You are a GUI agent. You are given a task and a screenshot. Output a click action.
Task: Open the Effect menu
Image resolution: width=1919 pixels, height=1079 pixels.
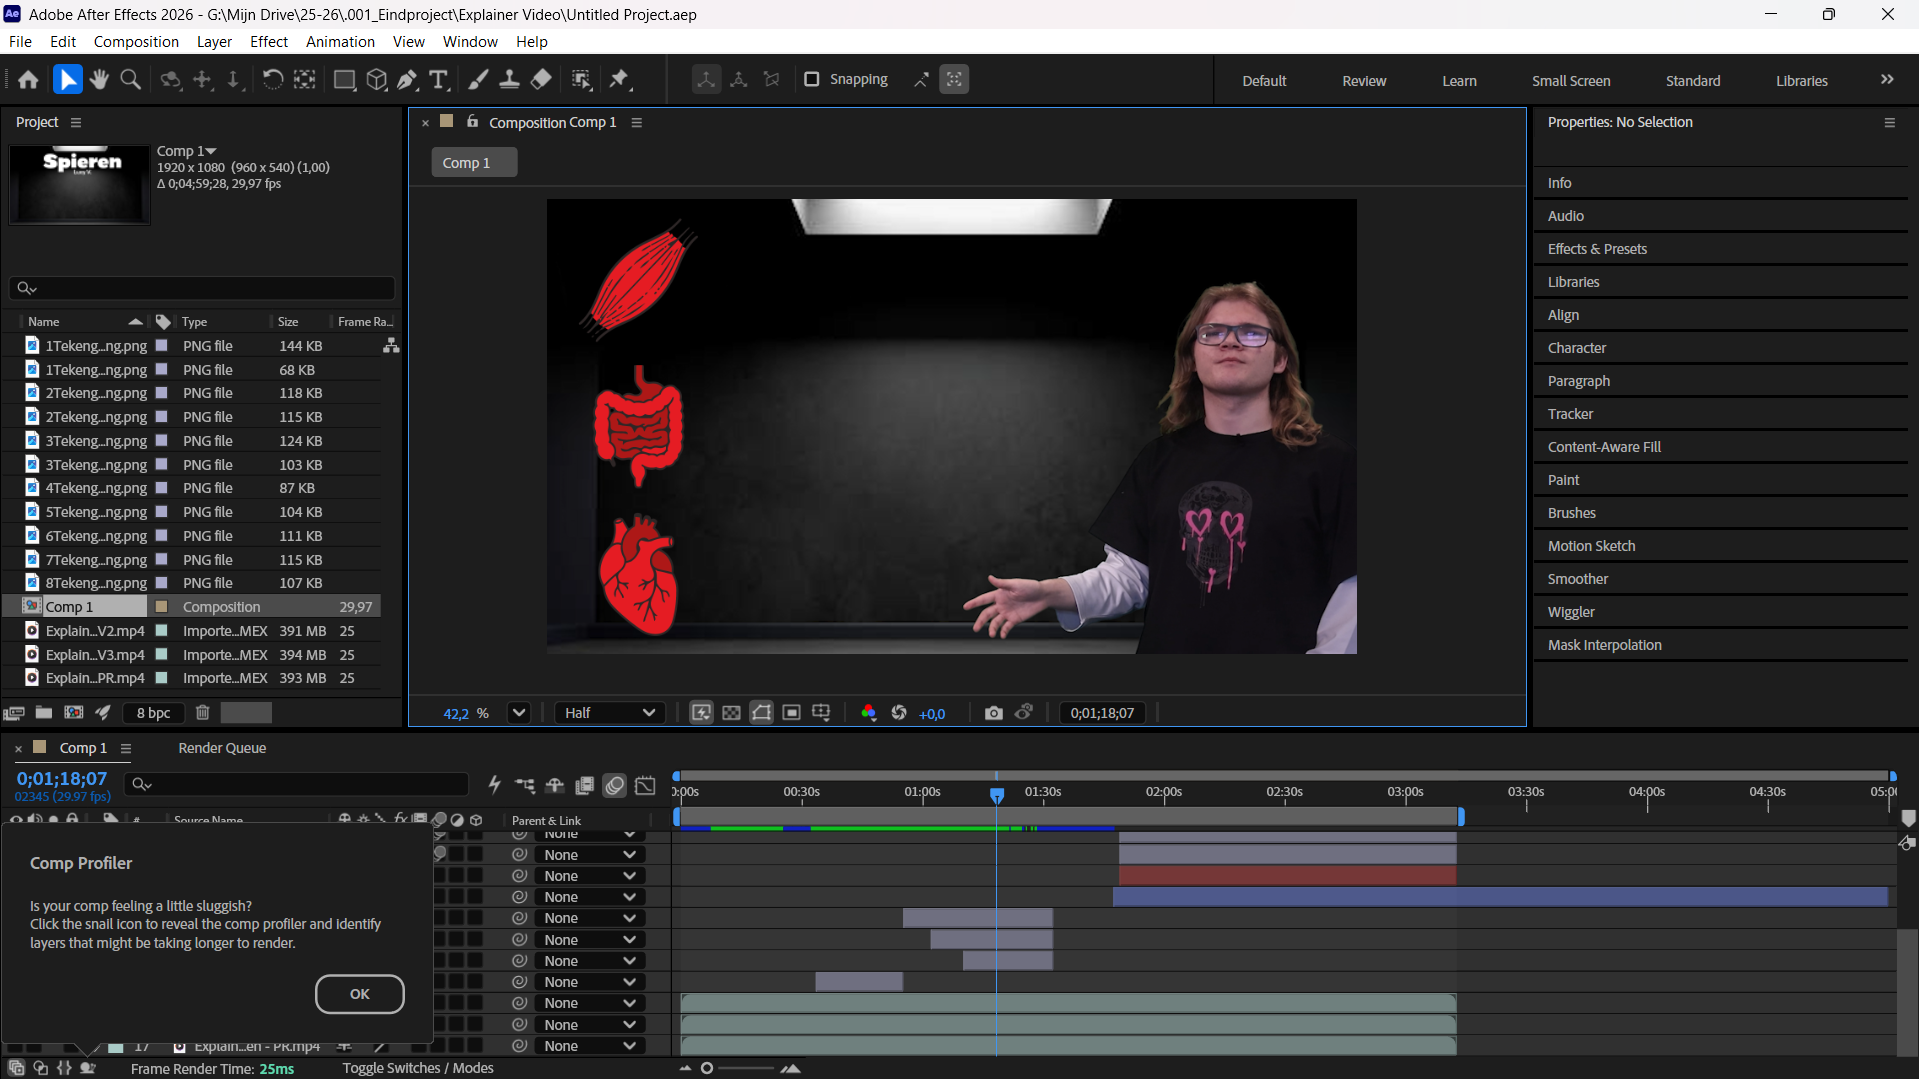(x=269, y=42)
